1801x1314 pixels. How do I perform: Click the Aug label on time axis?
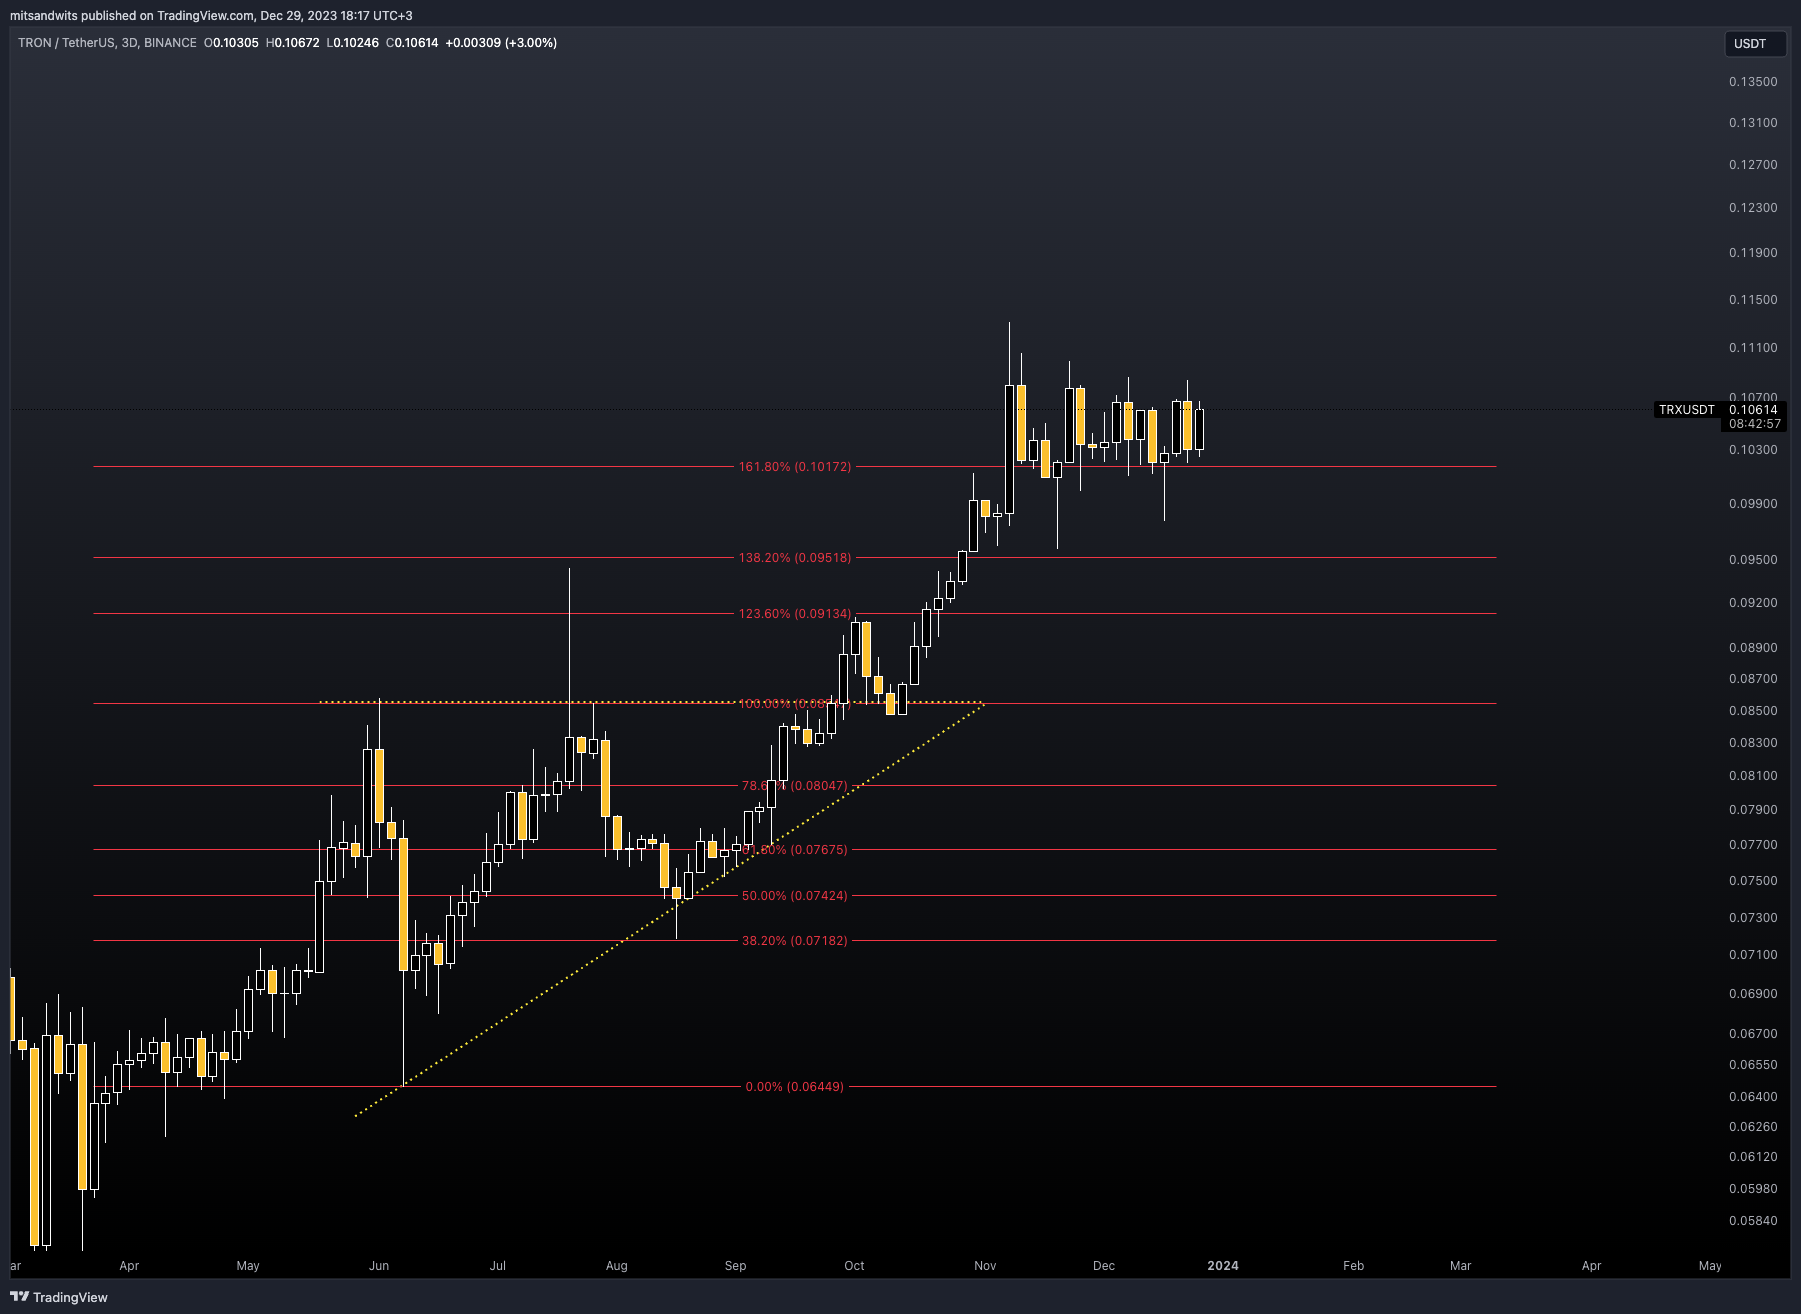(x=617, y=1266)
